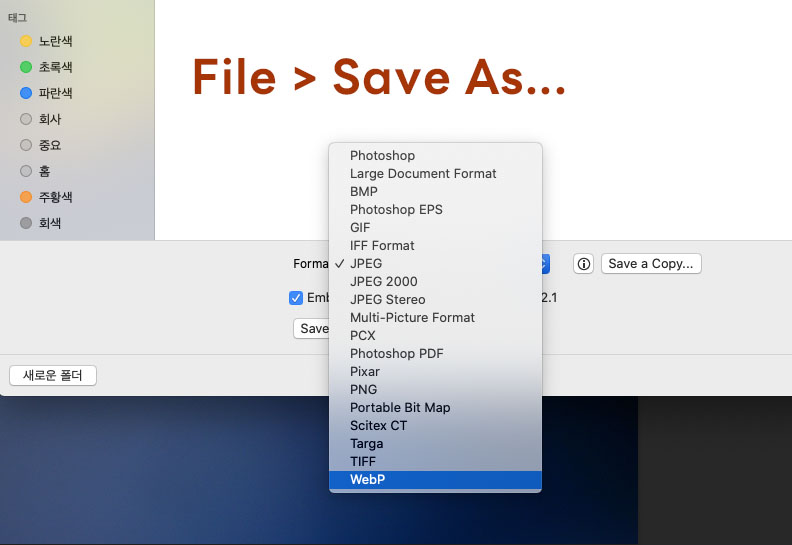Select the 노란색 yellow tag
The image size is (792, 545).
pyautogui.click(x=46, y=41)
